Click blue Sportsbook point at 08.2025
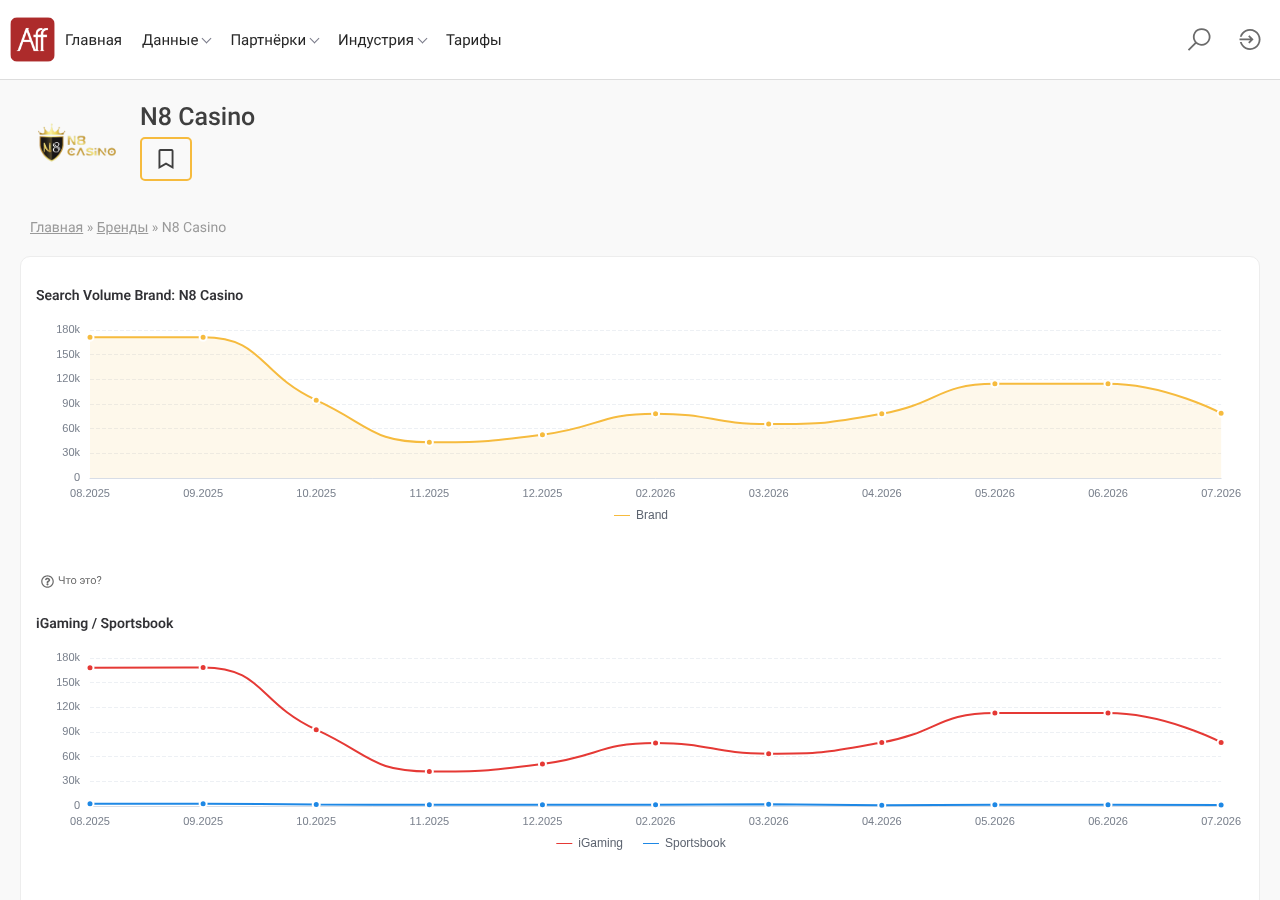 [x=90, y=803]
